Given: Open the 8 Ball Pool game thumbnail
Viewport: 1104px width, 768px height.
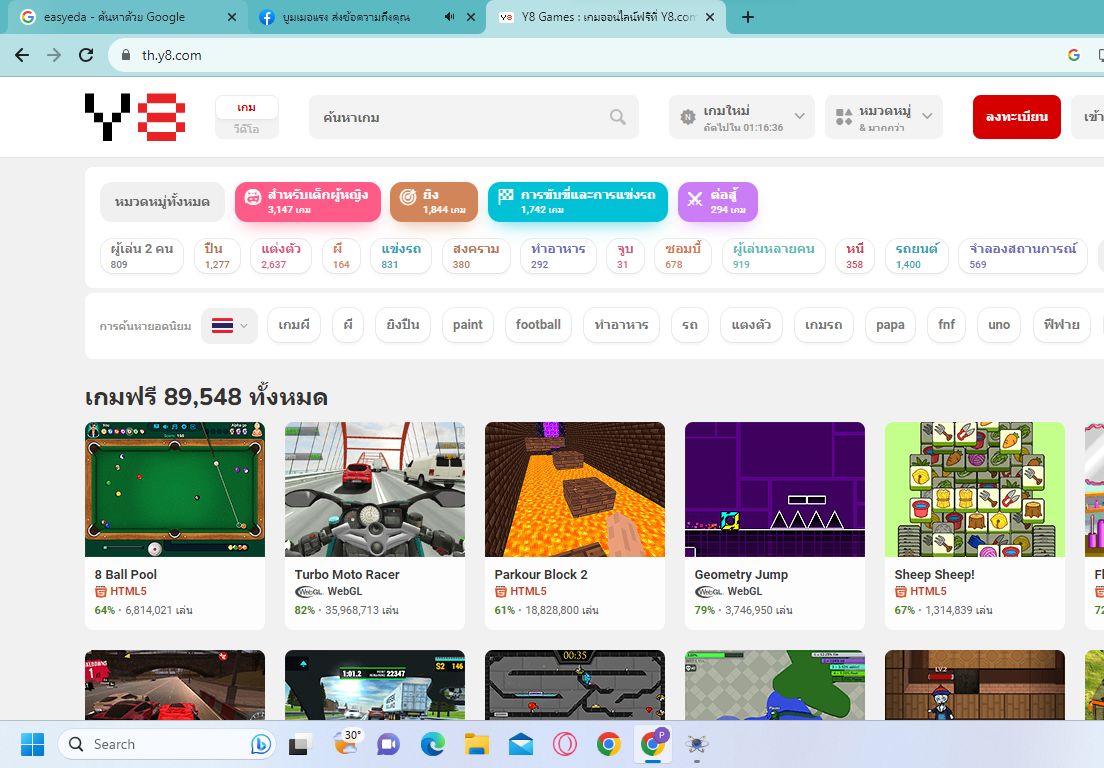Looking at the screenshot, I should click(175, 489).
